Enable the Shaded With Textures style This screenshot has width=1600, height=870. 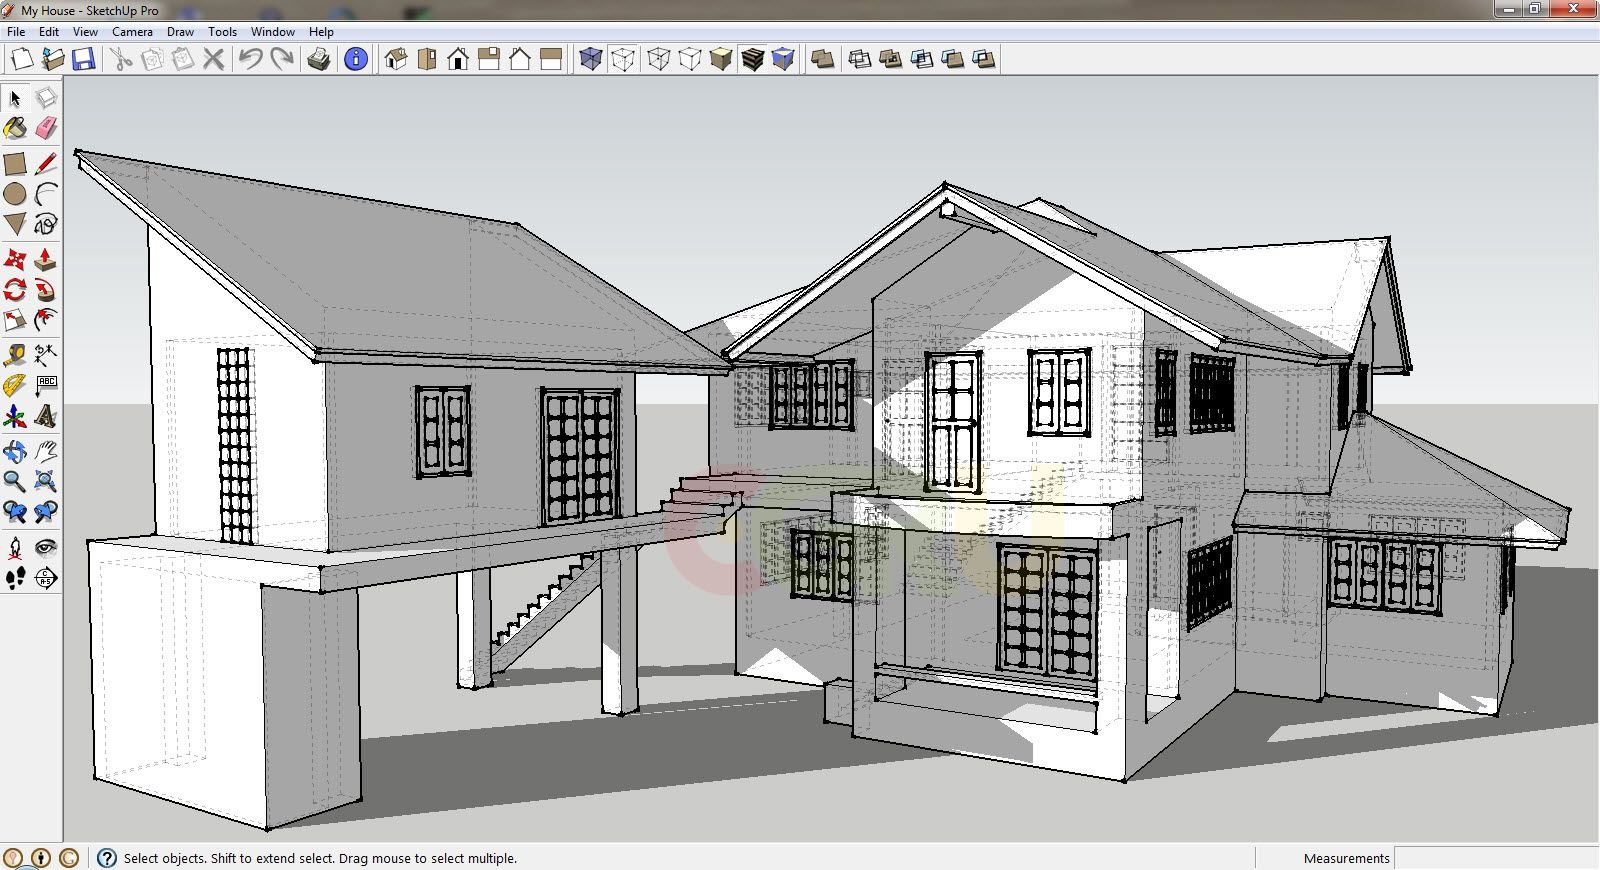click(x=753, y=59)
